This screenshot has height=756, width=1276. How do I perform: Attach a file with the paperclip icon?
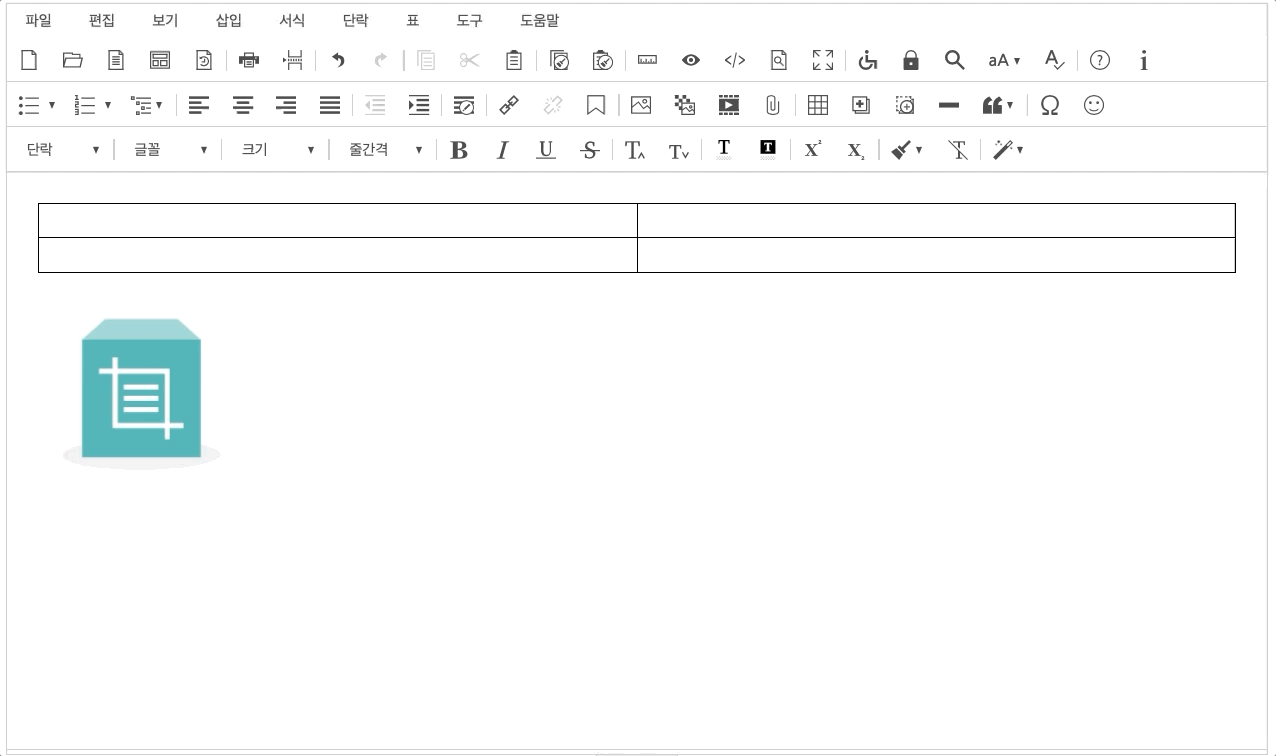[x=772, y=105]
